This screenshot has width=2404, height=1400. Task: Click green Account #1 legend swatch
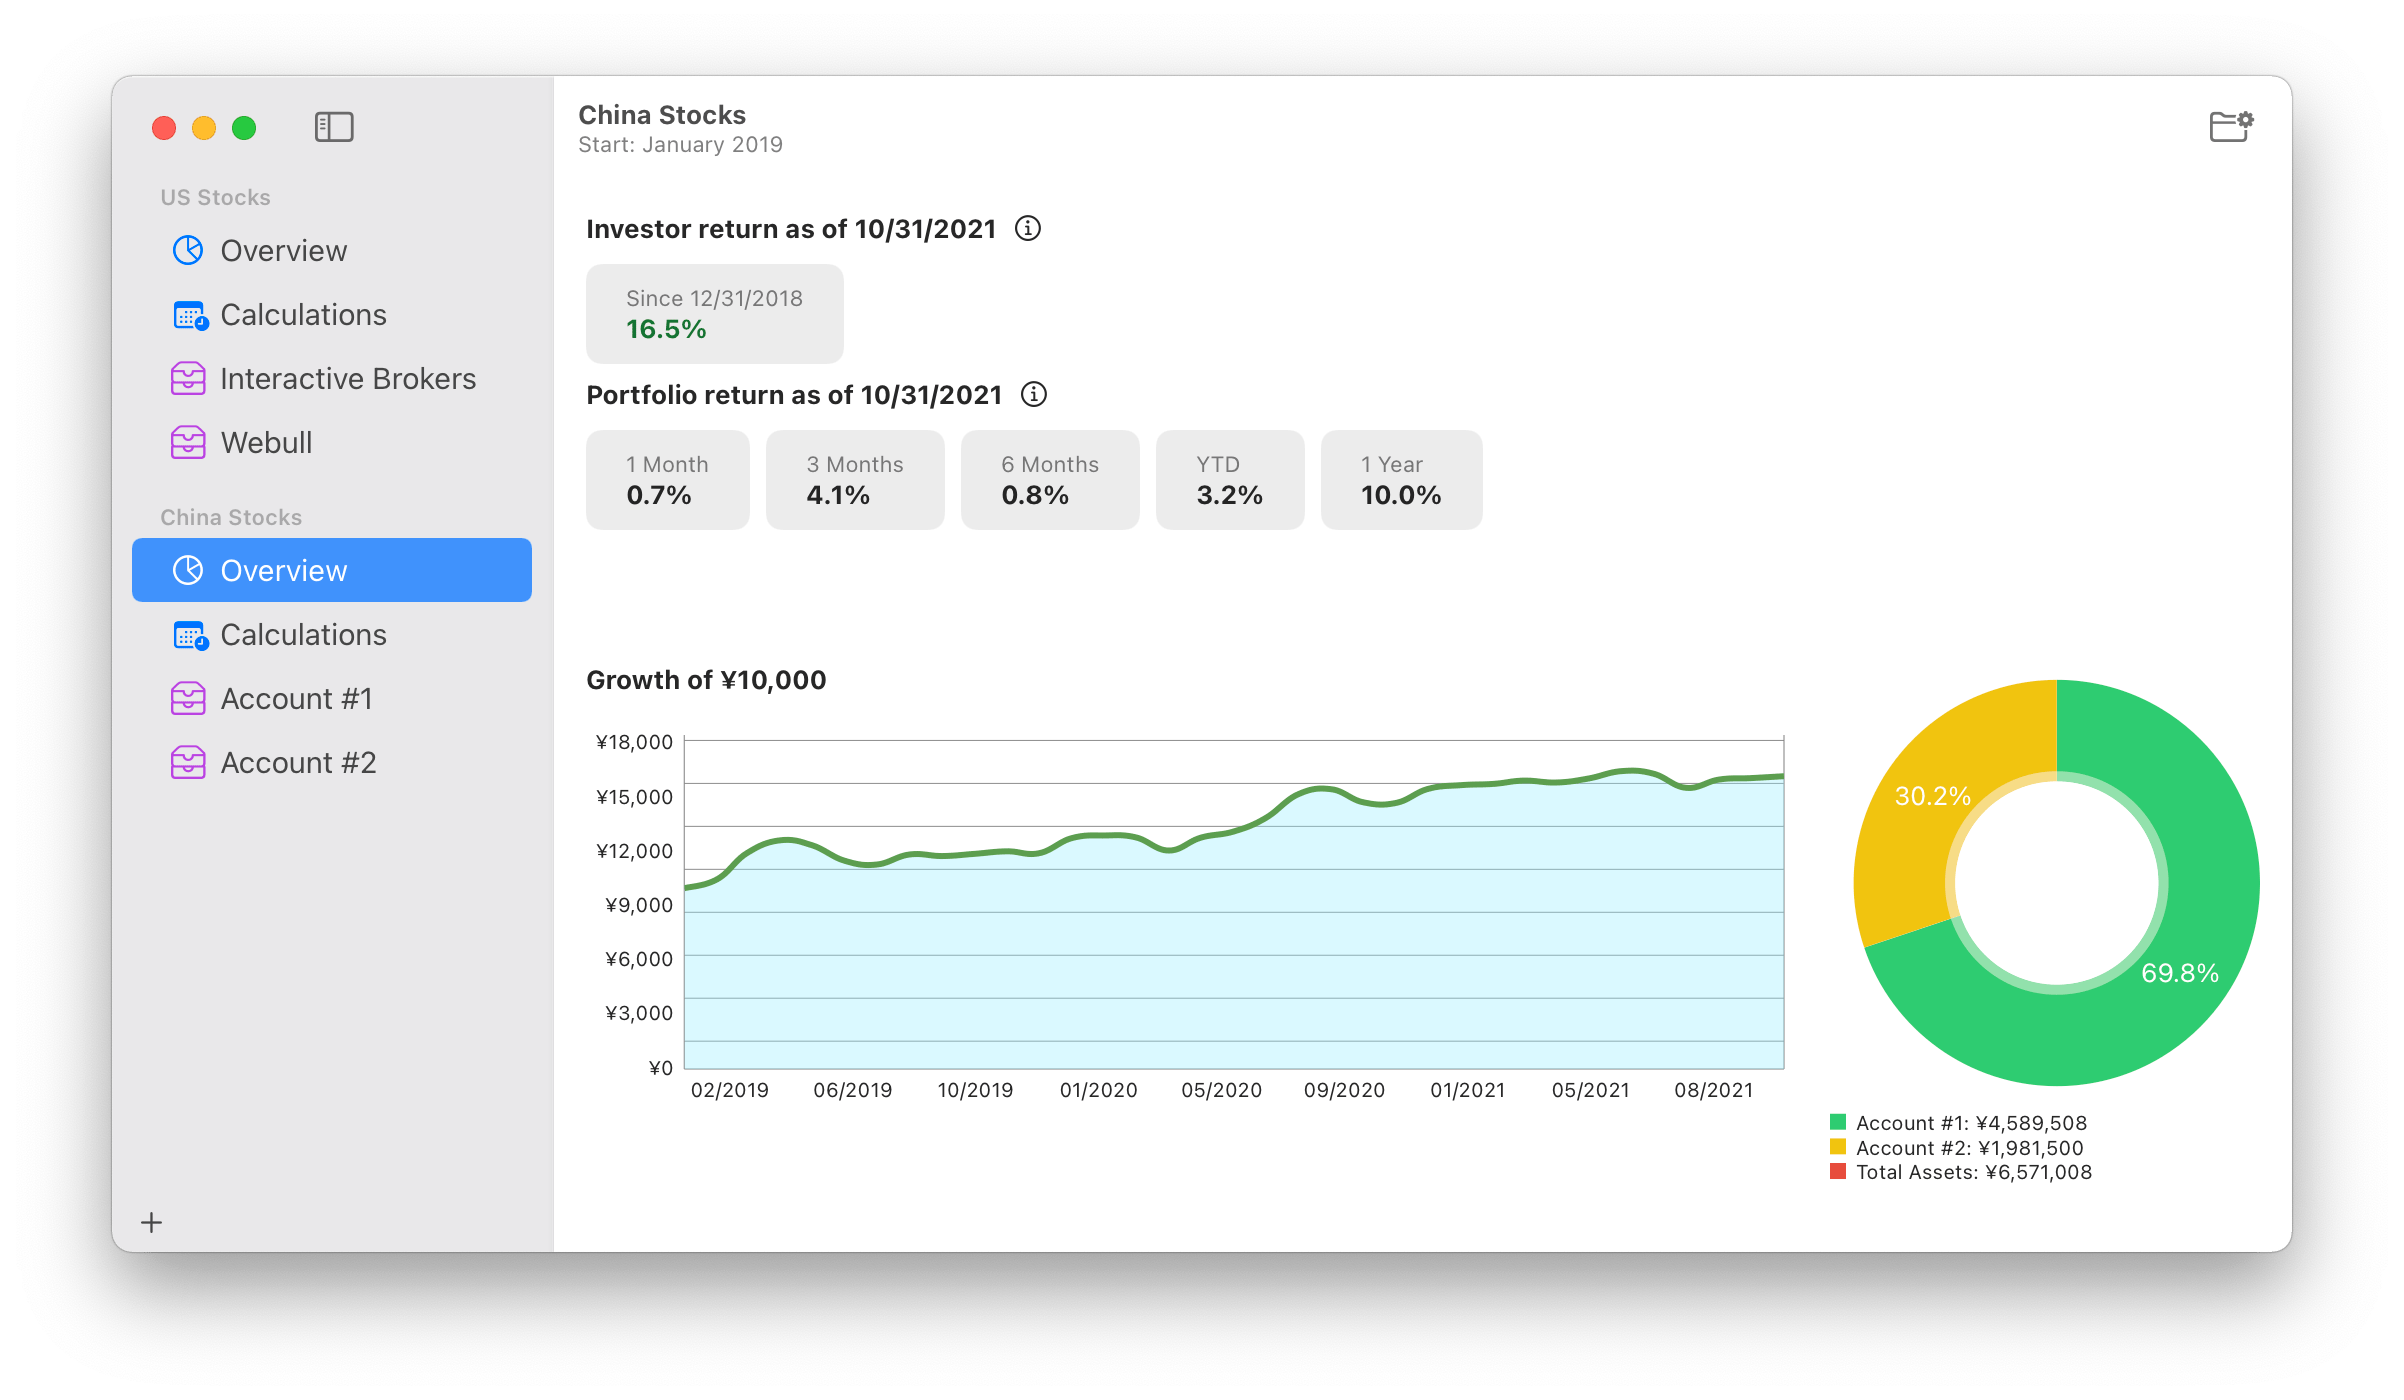[x=1837, y=1122]
